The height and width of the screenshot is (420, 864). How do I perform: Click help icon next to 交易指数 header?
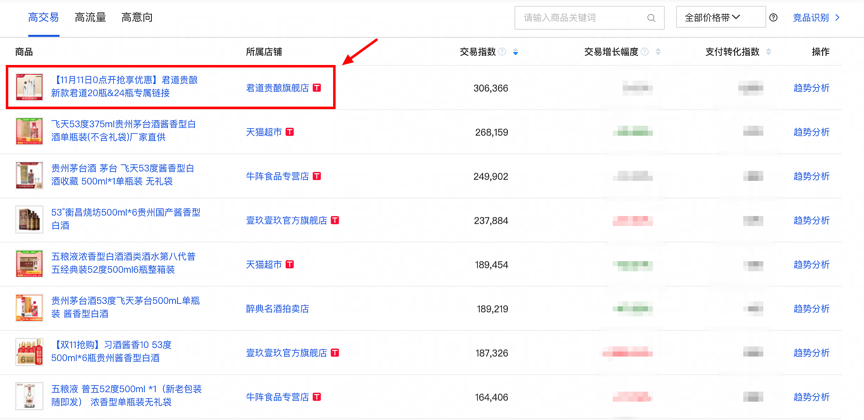coord(503,52)
